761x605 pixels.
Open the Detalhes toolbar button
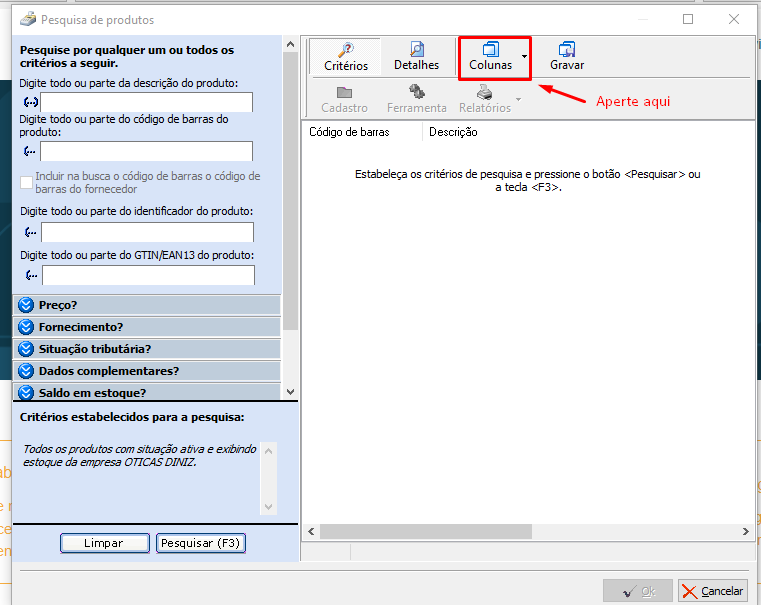point(416,57)
